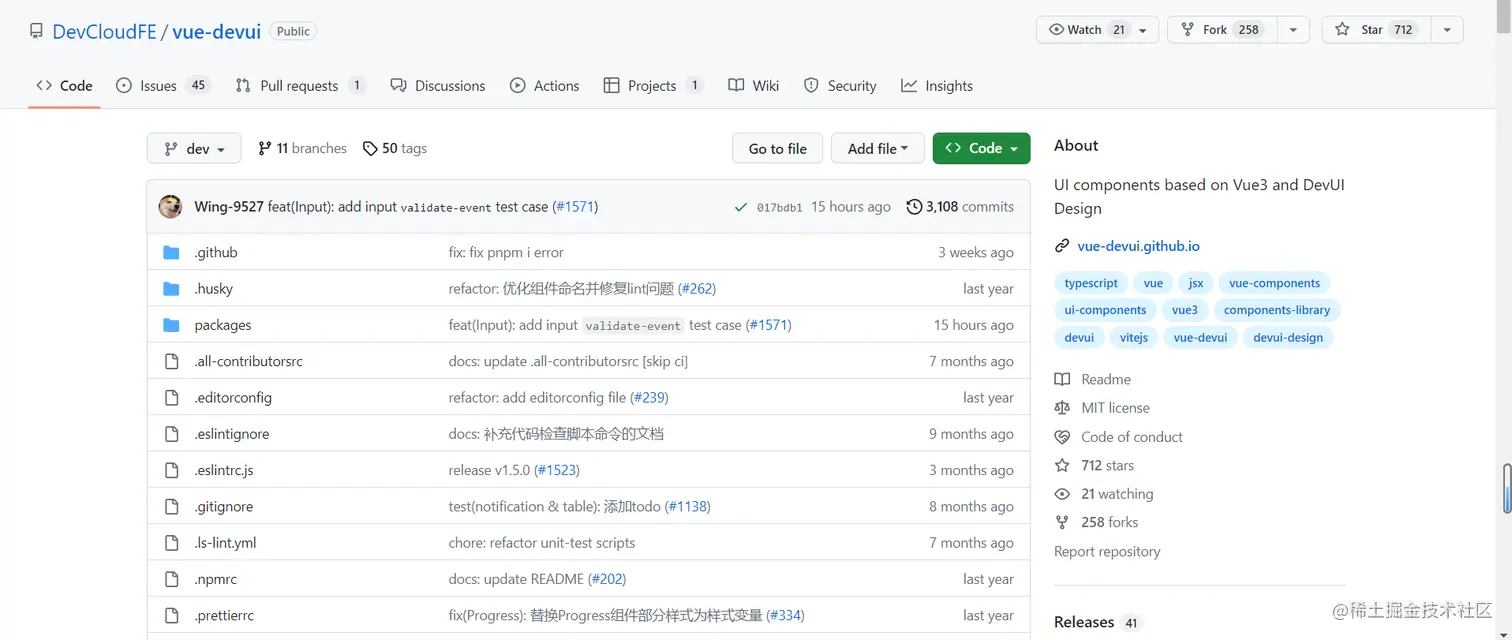Image resolution: width=1512 pixels, height=640 pixels.
Task: Click Report repository link
Action: (1107, 552)
